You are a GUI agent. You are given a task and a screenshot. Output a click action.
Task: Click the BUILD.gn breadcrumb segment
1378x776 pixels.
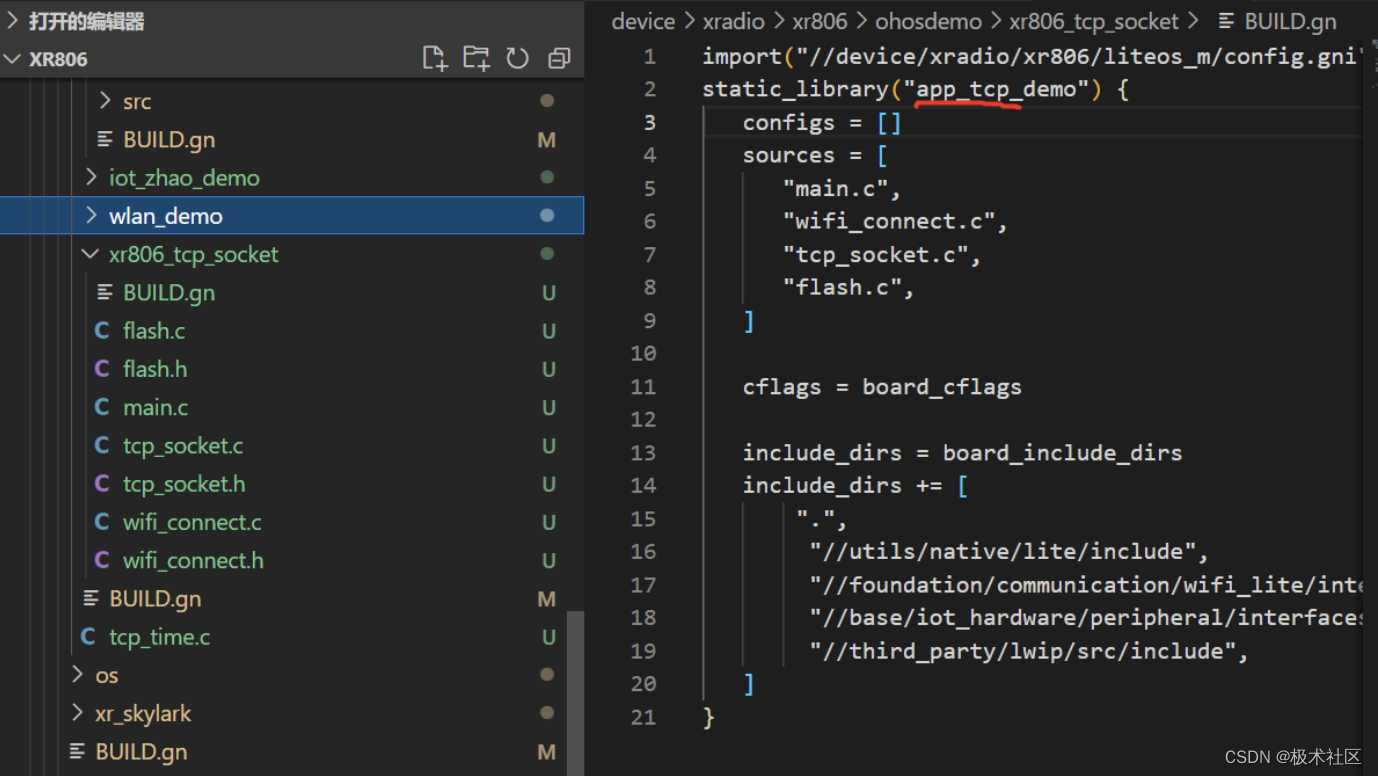(1290, 21)
